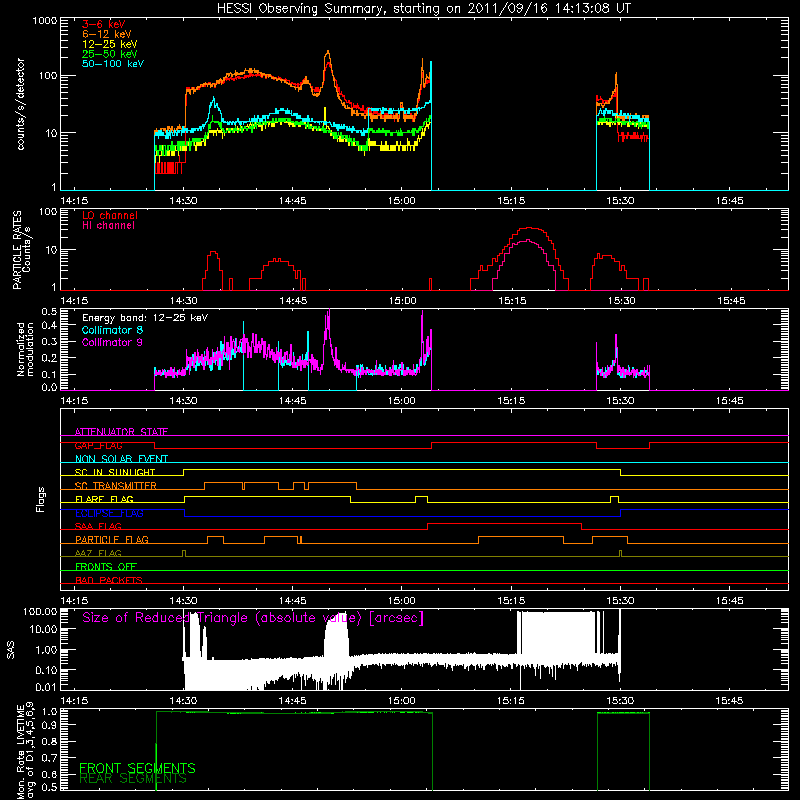
Task: Click the vertical Flags axis label
Action: pos(41,499)
